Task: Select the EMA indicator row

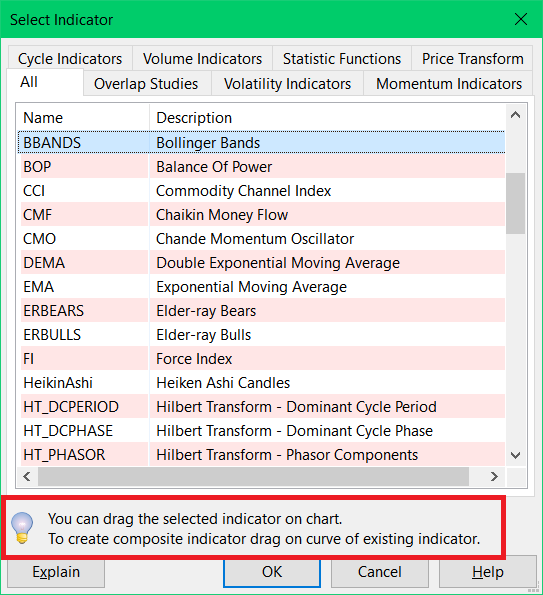Action: click(x=261, y=287)
